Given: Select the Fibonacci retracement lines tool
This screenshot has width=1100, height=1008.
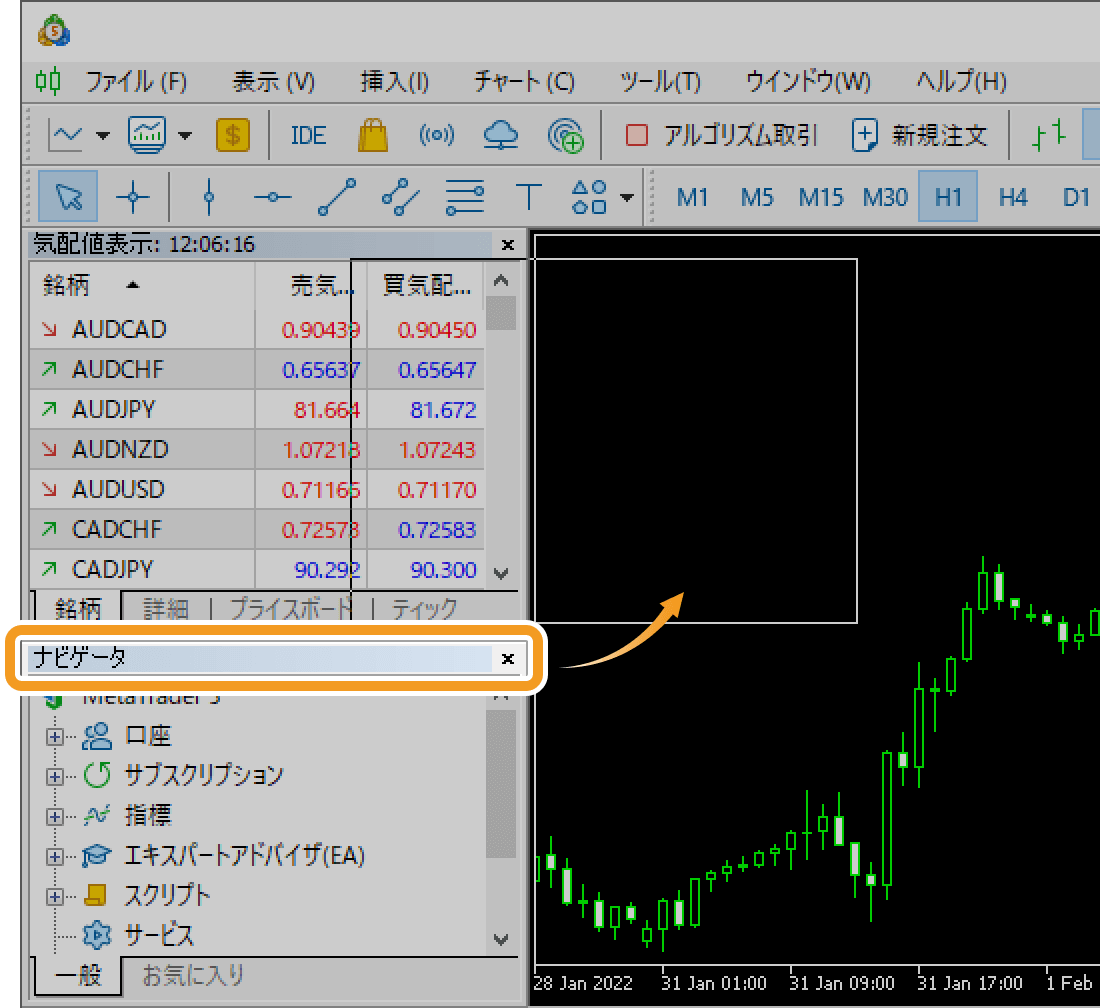Looking at the screenshot, I should (x=464, y=197).
